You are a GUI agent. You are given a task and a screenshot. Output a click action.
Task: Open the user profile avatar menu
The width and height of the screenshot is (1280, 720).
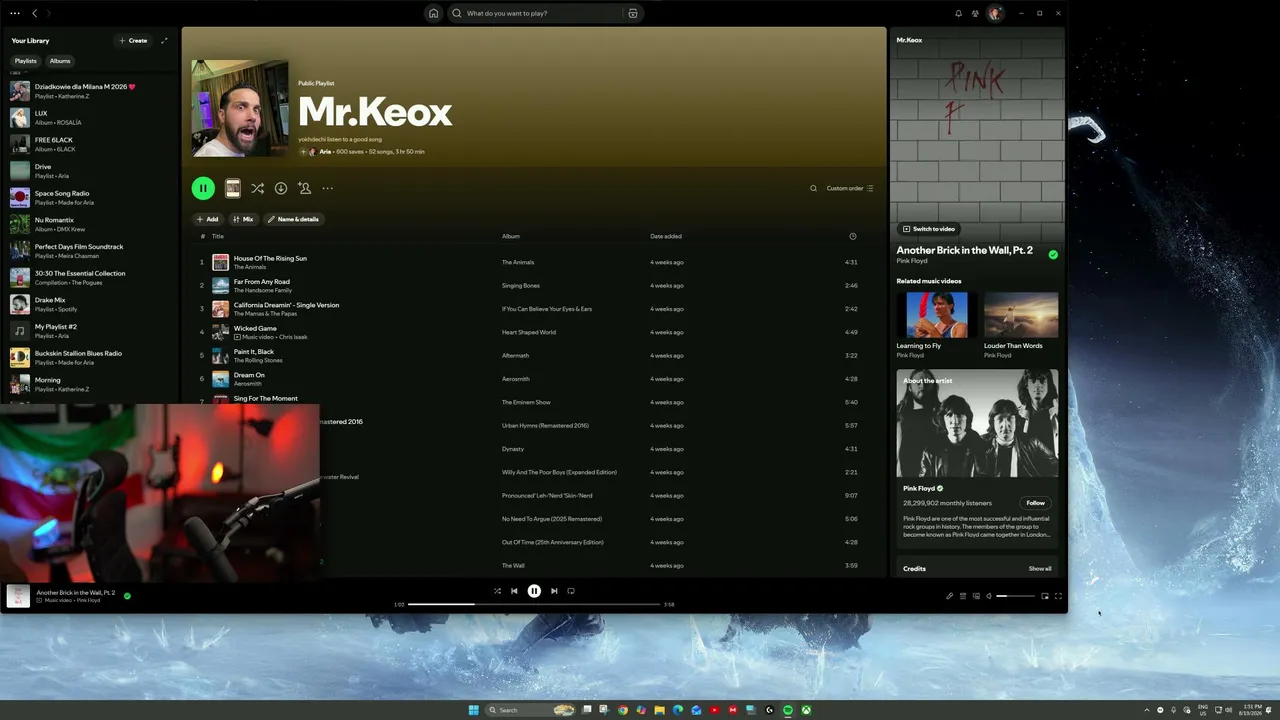click(995, 13)
